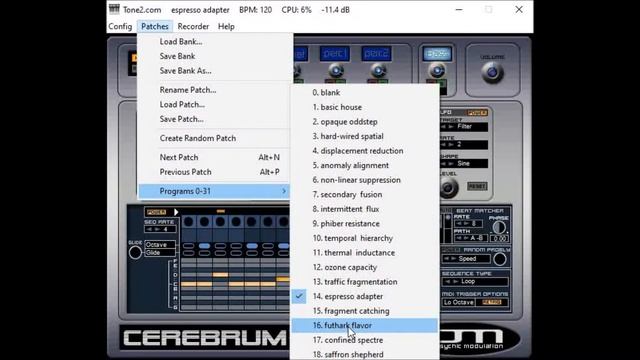Select program 16. futhark flavor

click(x=365, y=326)
